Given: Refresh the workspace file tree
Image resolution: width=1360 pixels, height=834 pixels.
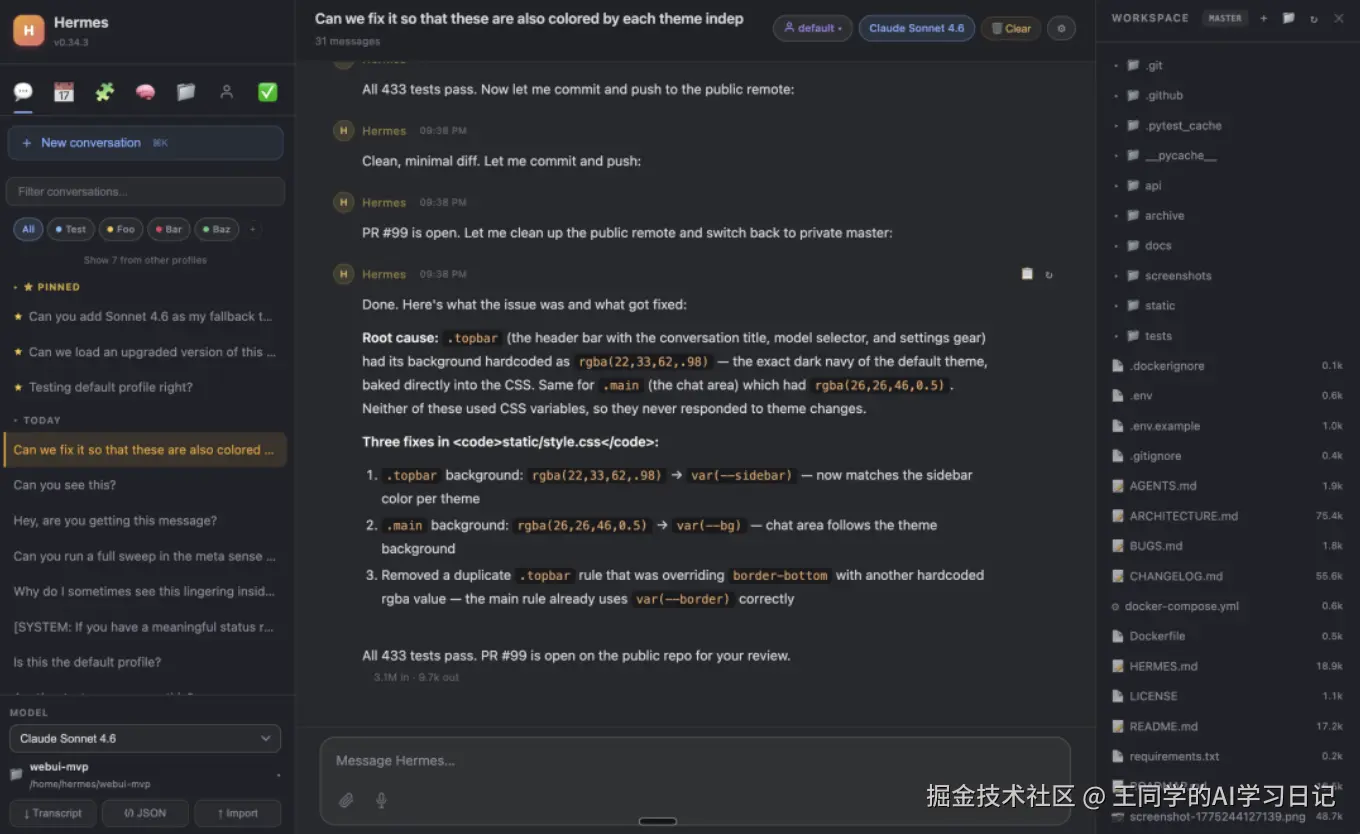Looking at the screenshot, I should pyautogui.click(x=1313, y=18).
